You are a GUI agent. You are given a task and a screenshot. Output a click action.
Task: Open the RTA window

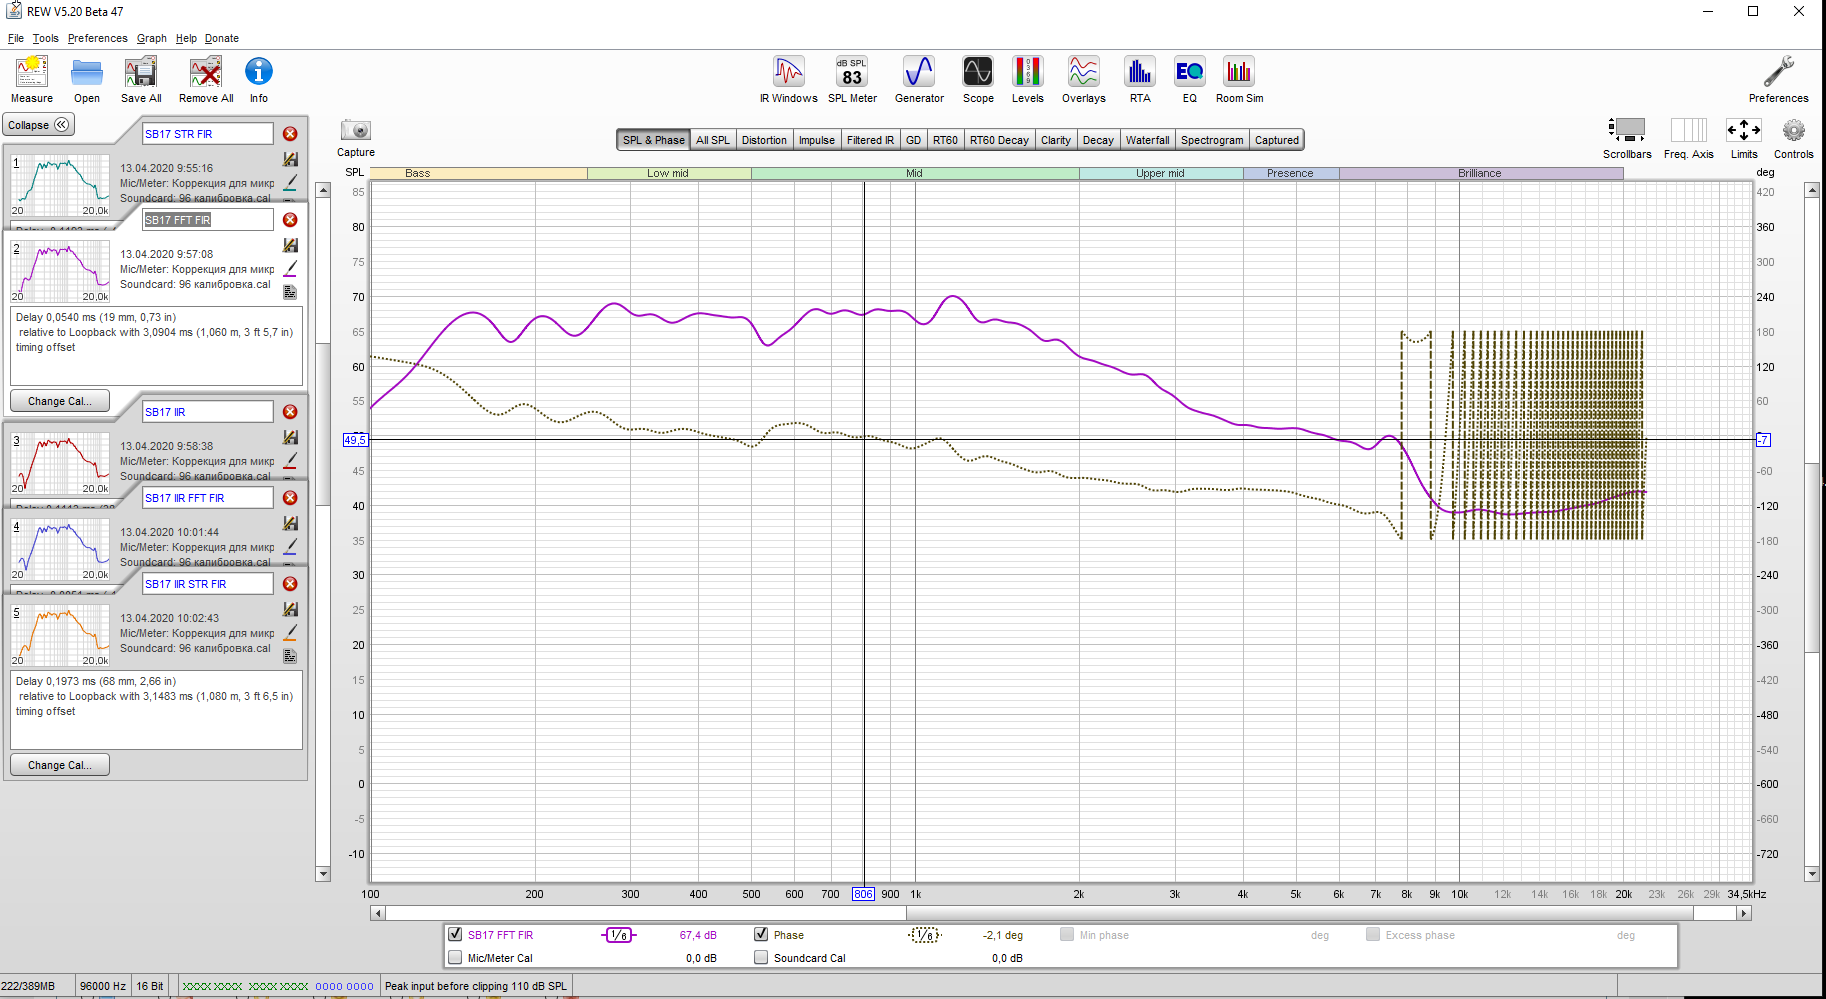[1140, 79]
